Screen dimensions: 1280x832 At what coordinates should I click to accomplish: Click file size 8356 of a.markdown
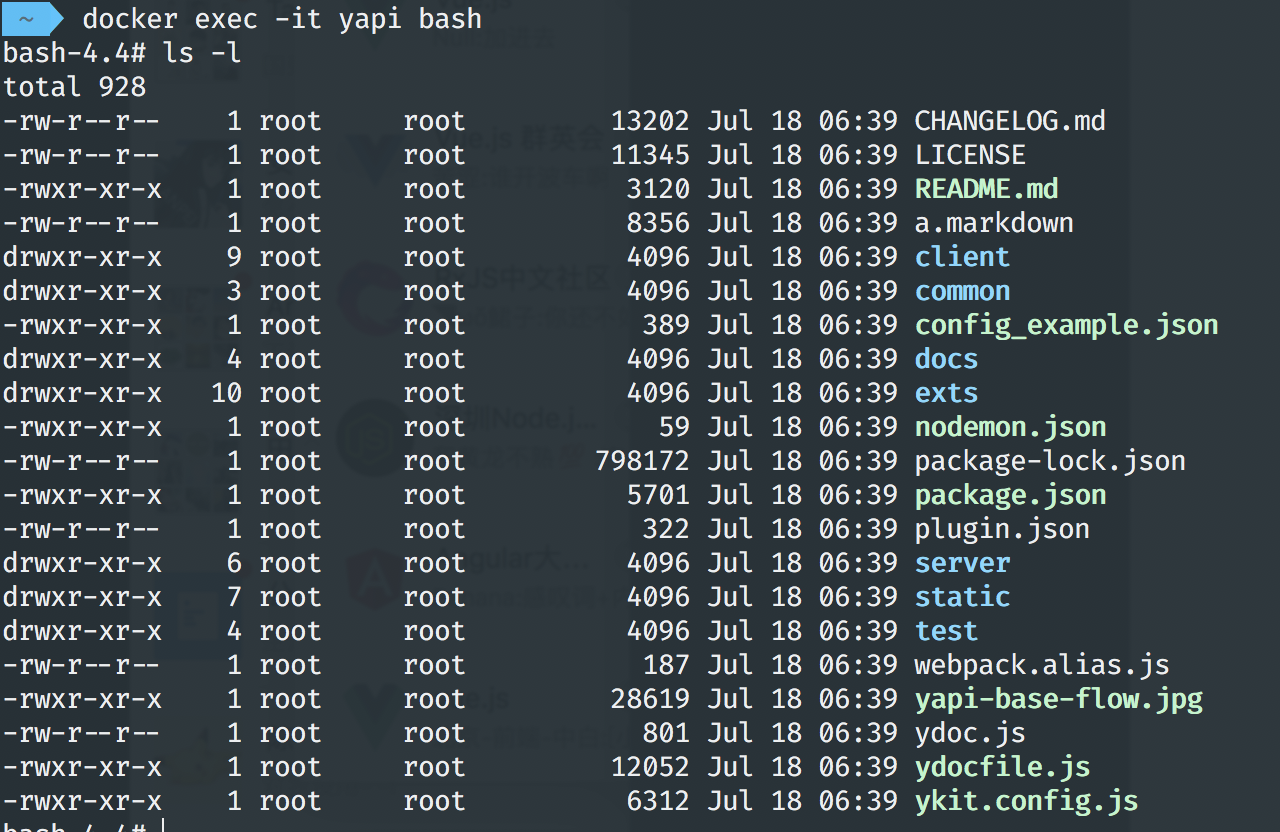(x=658, y=223)
